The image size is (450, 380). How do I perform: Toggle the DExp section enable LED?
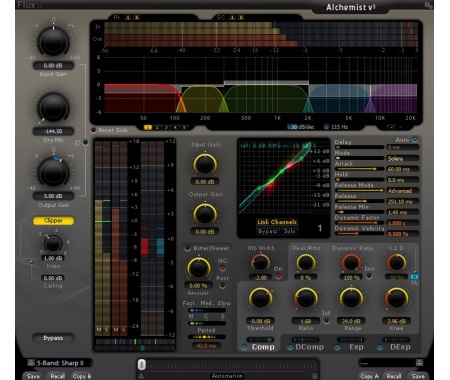point(380,347)
